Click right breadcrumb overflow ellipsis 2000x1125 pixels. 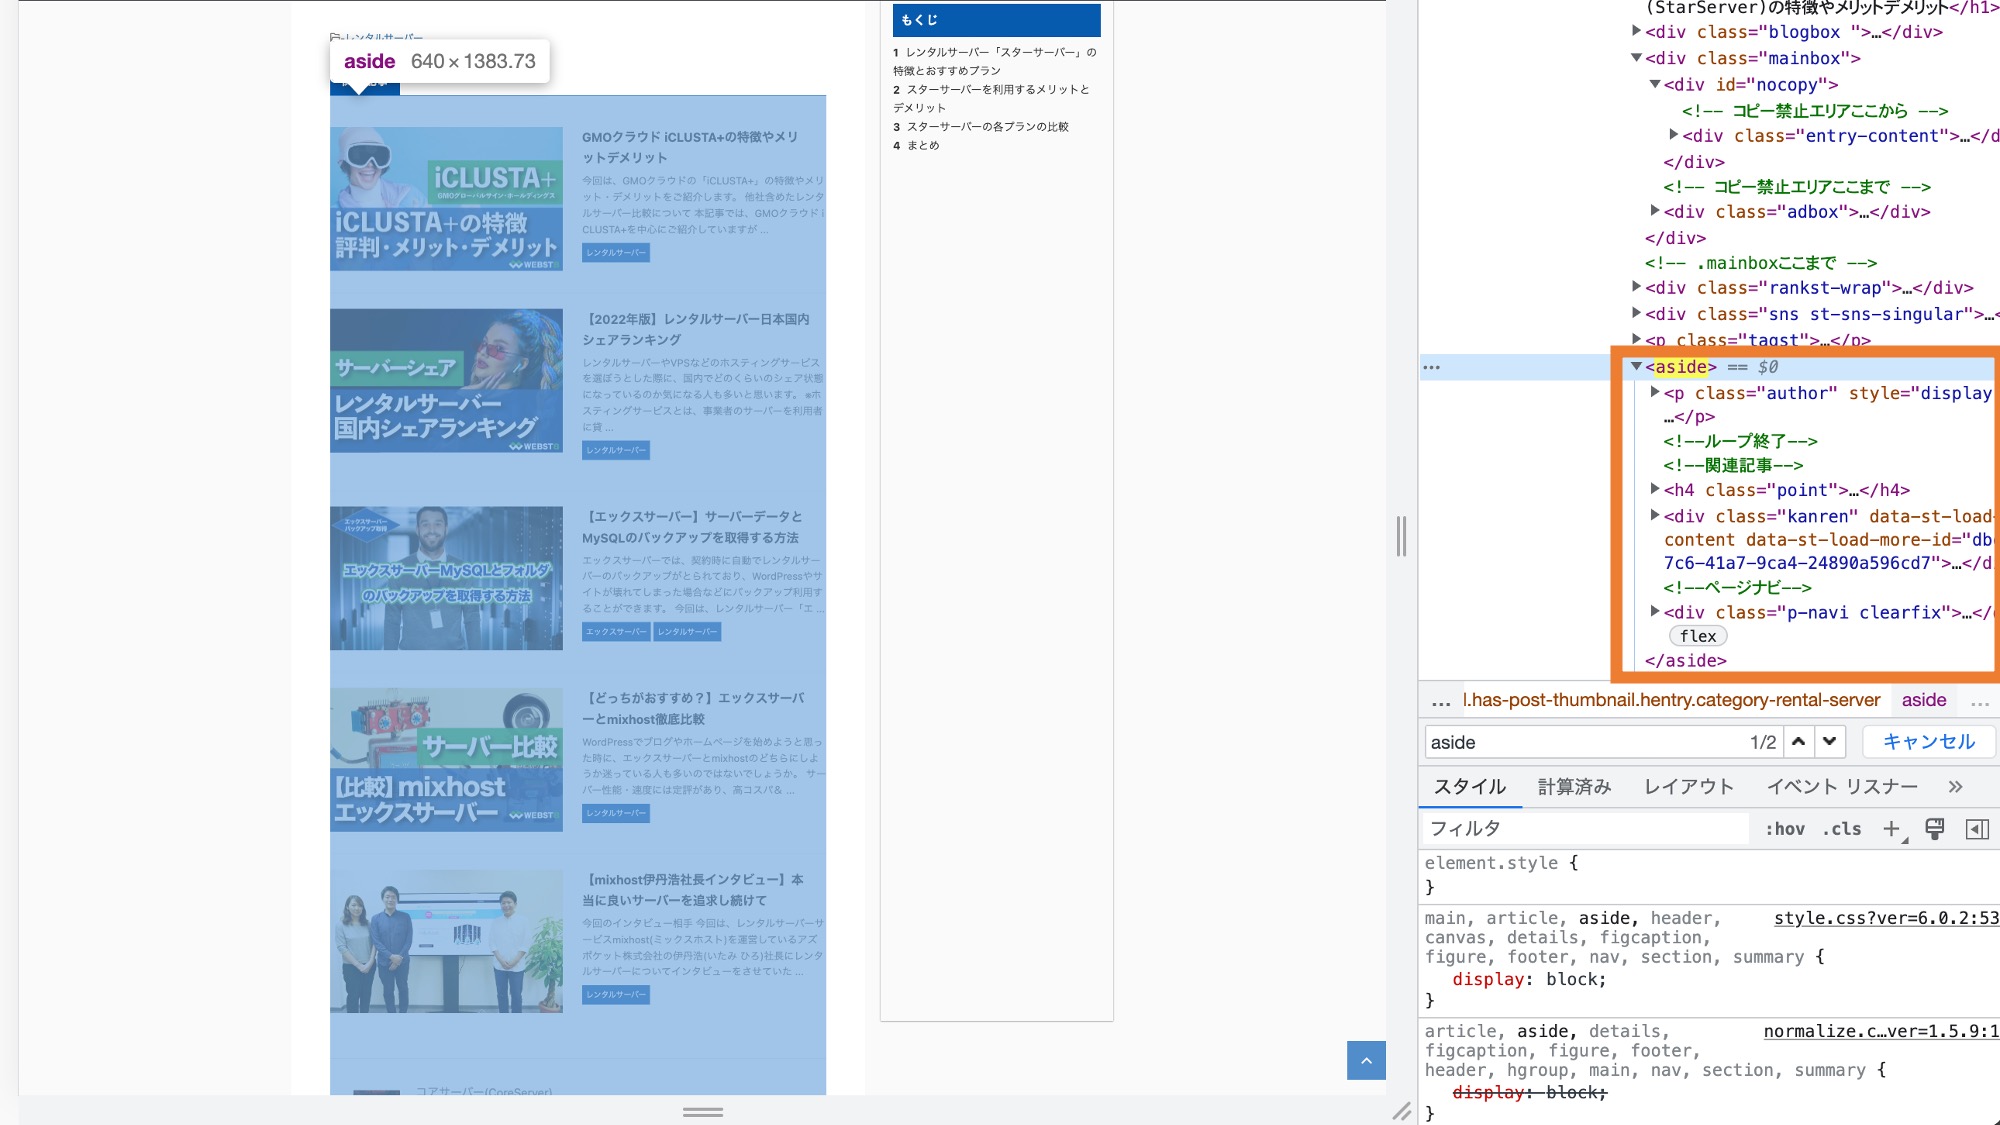coord(1979,702)
